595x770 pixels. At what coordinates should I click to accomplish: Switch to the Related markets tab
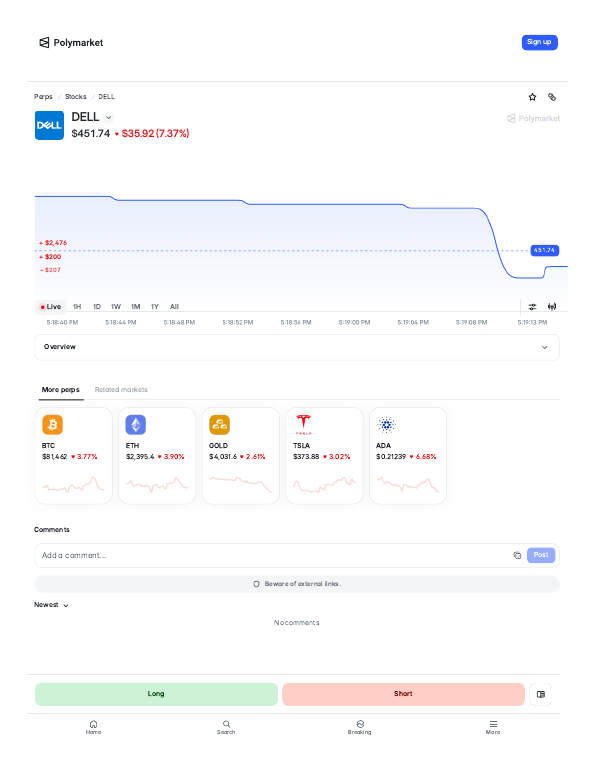click(x=121, y=389)
